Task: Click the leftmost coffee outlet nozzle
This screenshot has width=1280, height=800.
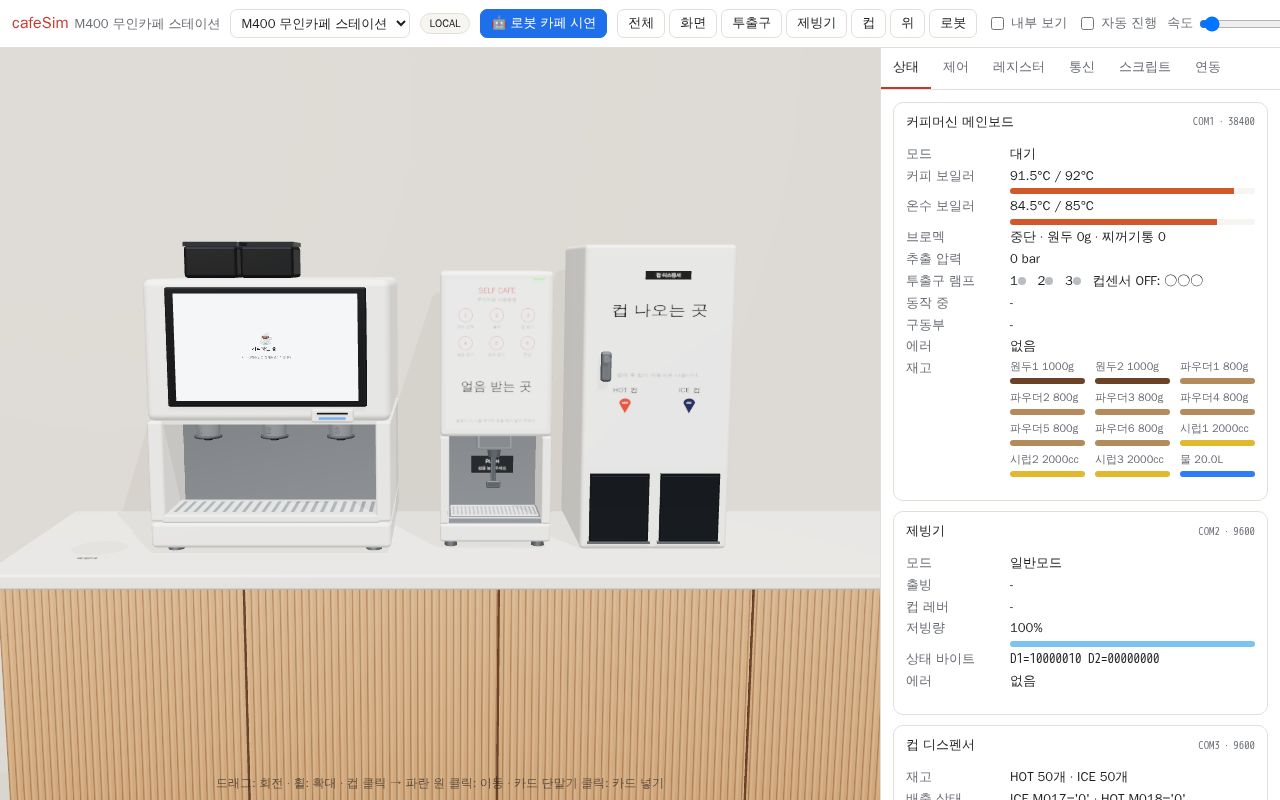Action: (x=207, y=432)
